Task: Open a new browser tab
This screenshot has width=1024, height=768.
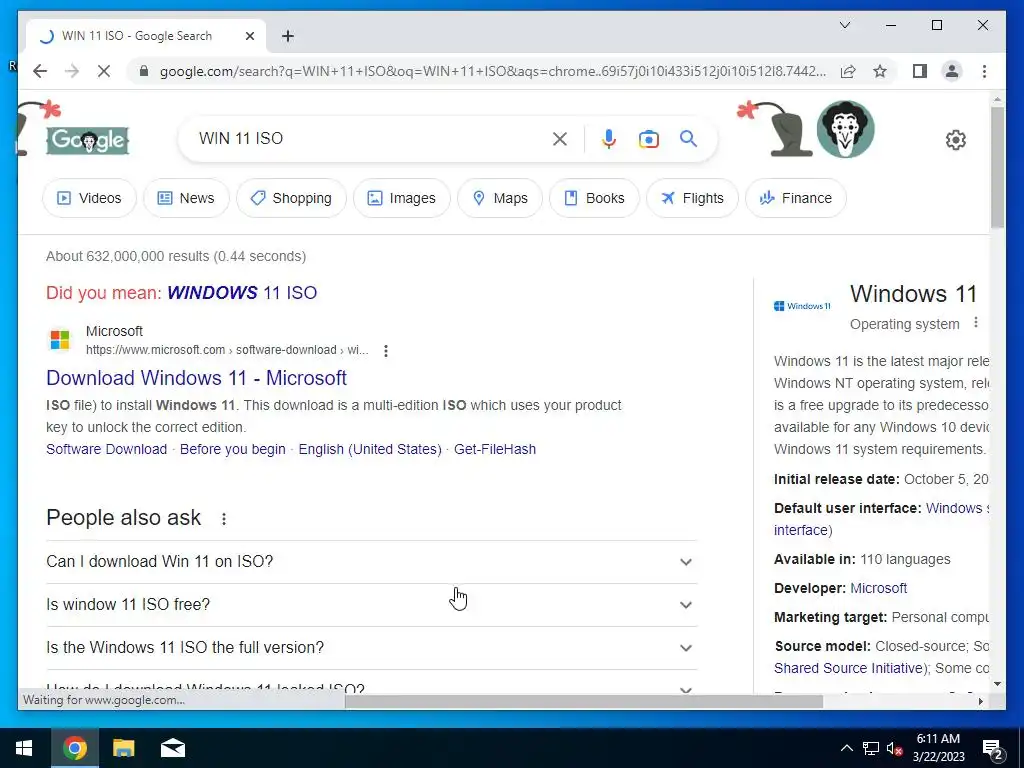Action: point(288,36)
